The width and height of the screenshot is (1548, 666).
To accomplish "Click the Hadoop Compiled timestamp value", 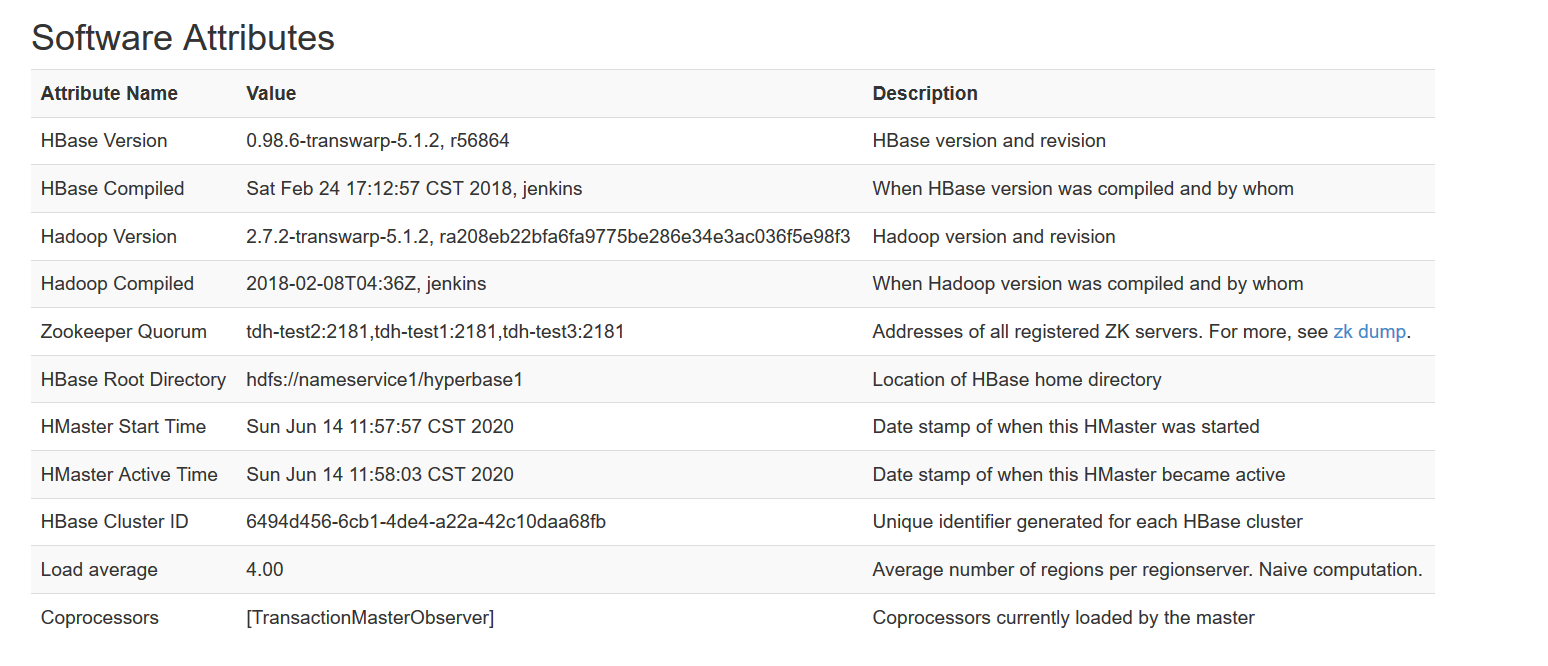I will [366, 284].
